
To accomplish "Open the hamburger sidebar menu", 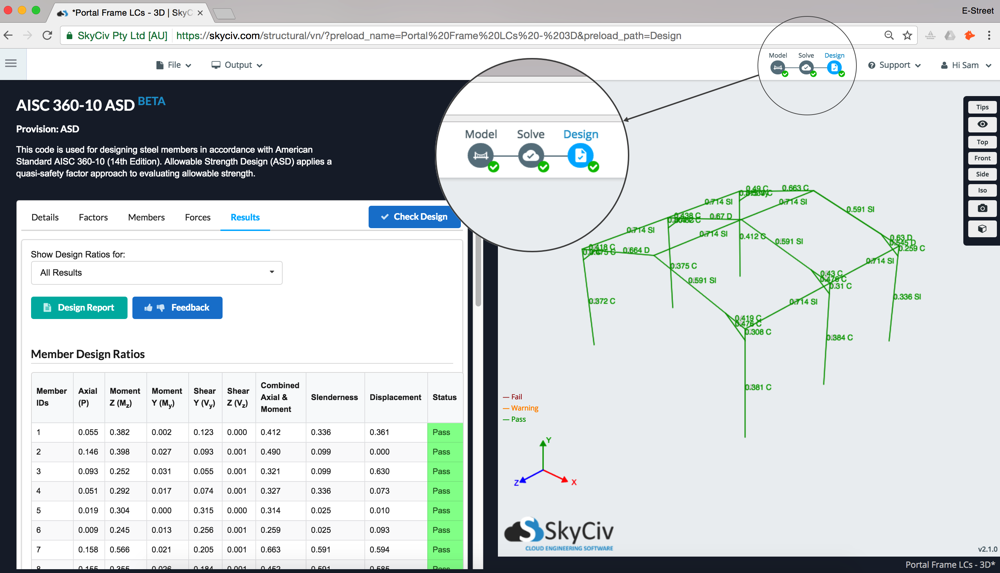I will click(x=11, y=63).
